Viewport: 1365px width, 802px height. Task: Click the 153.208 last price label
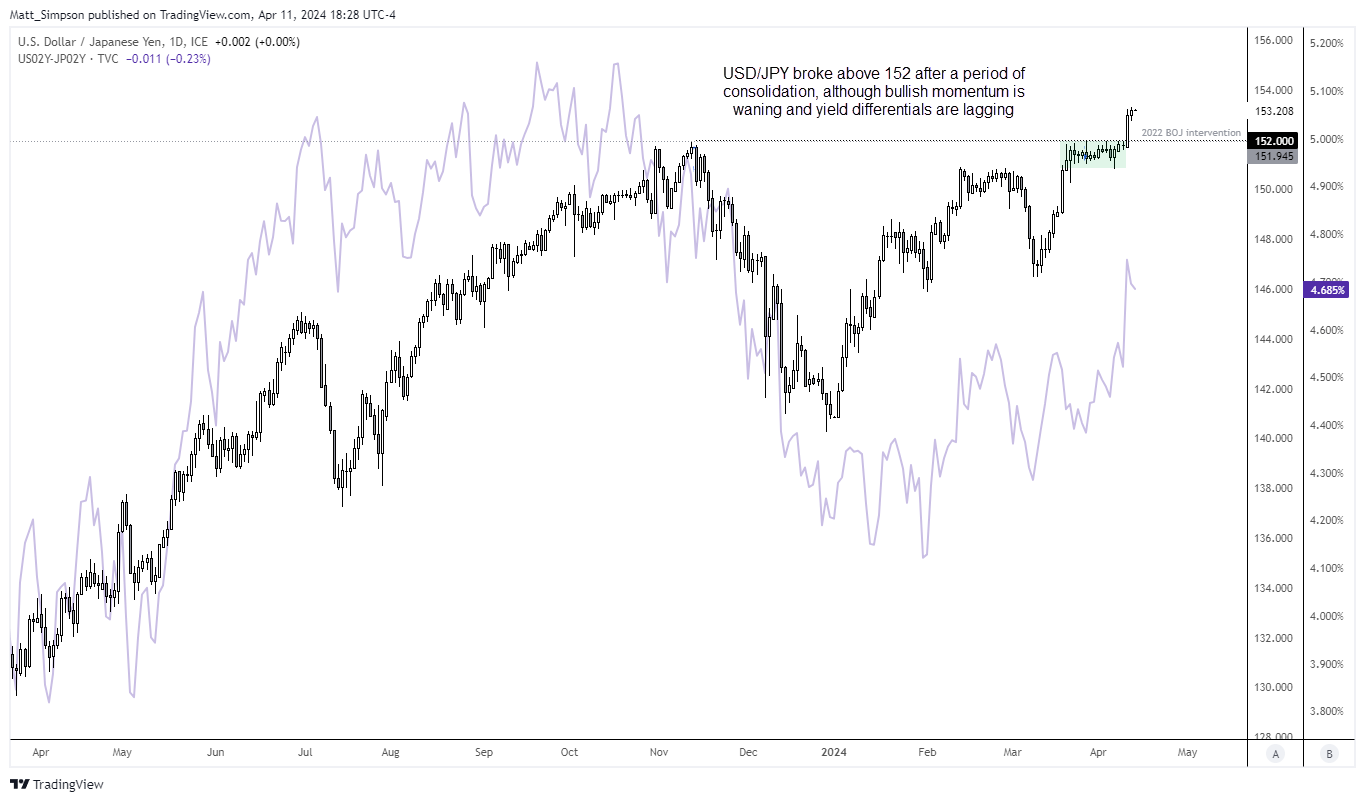pyautogui.click(x=1273, y=111)
